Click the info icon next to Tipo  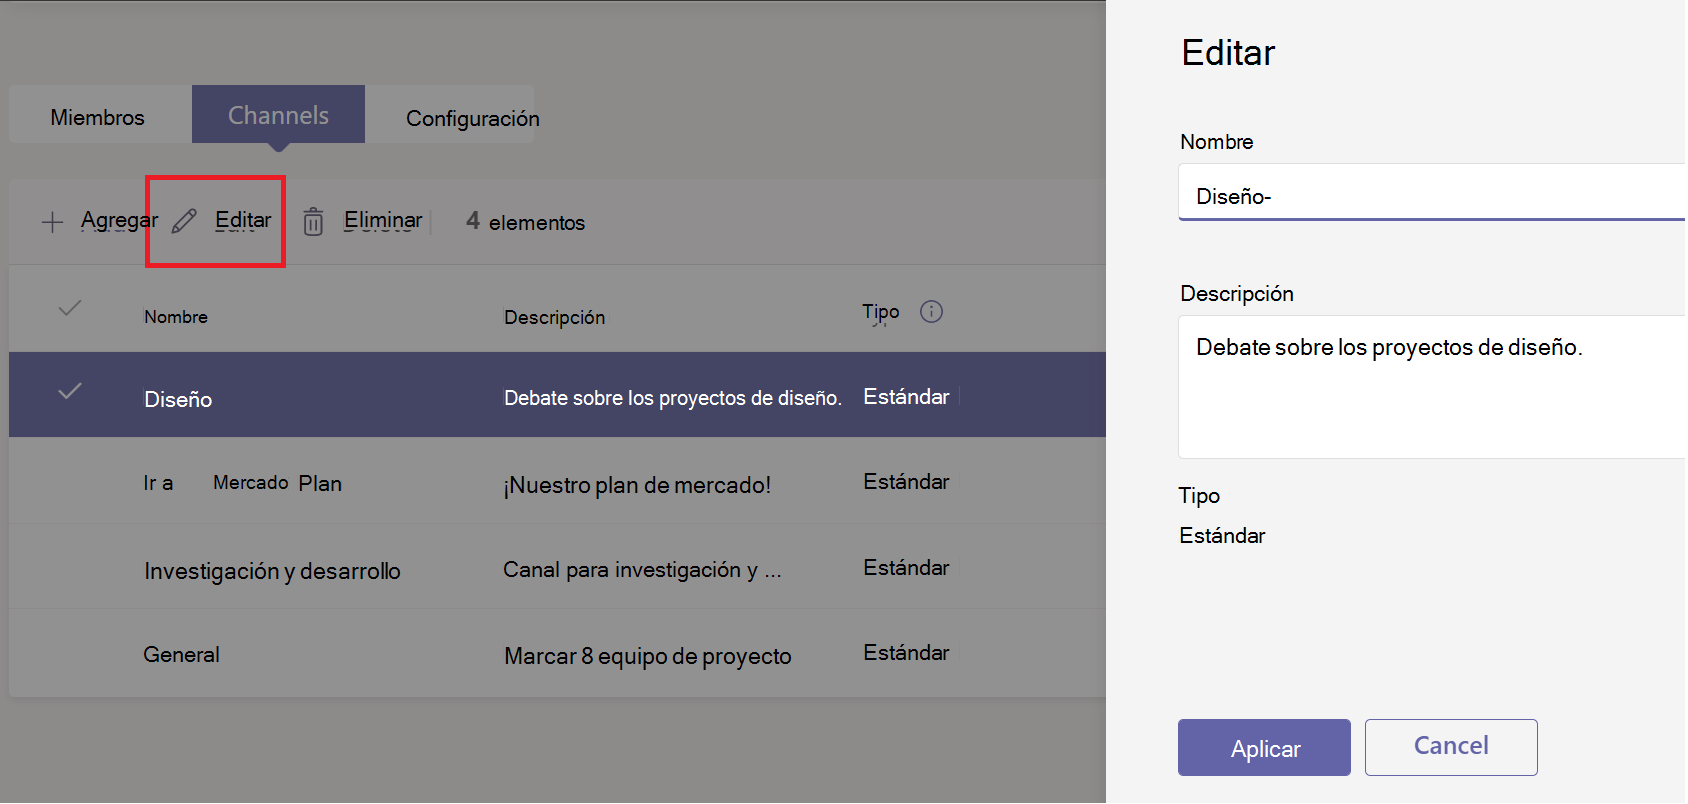(931, 312)
